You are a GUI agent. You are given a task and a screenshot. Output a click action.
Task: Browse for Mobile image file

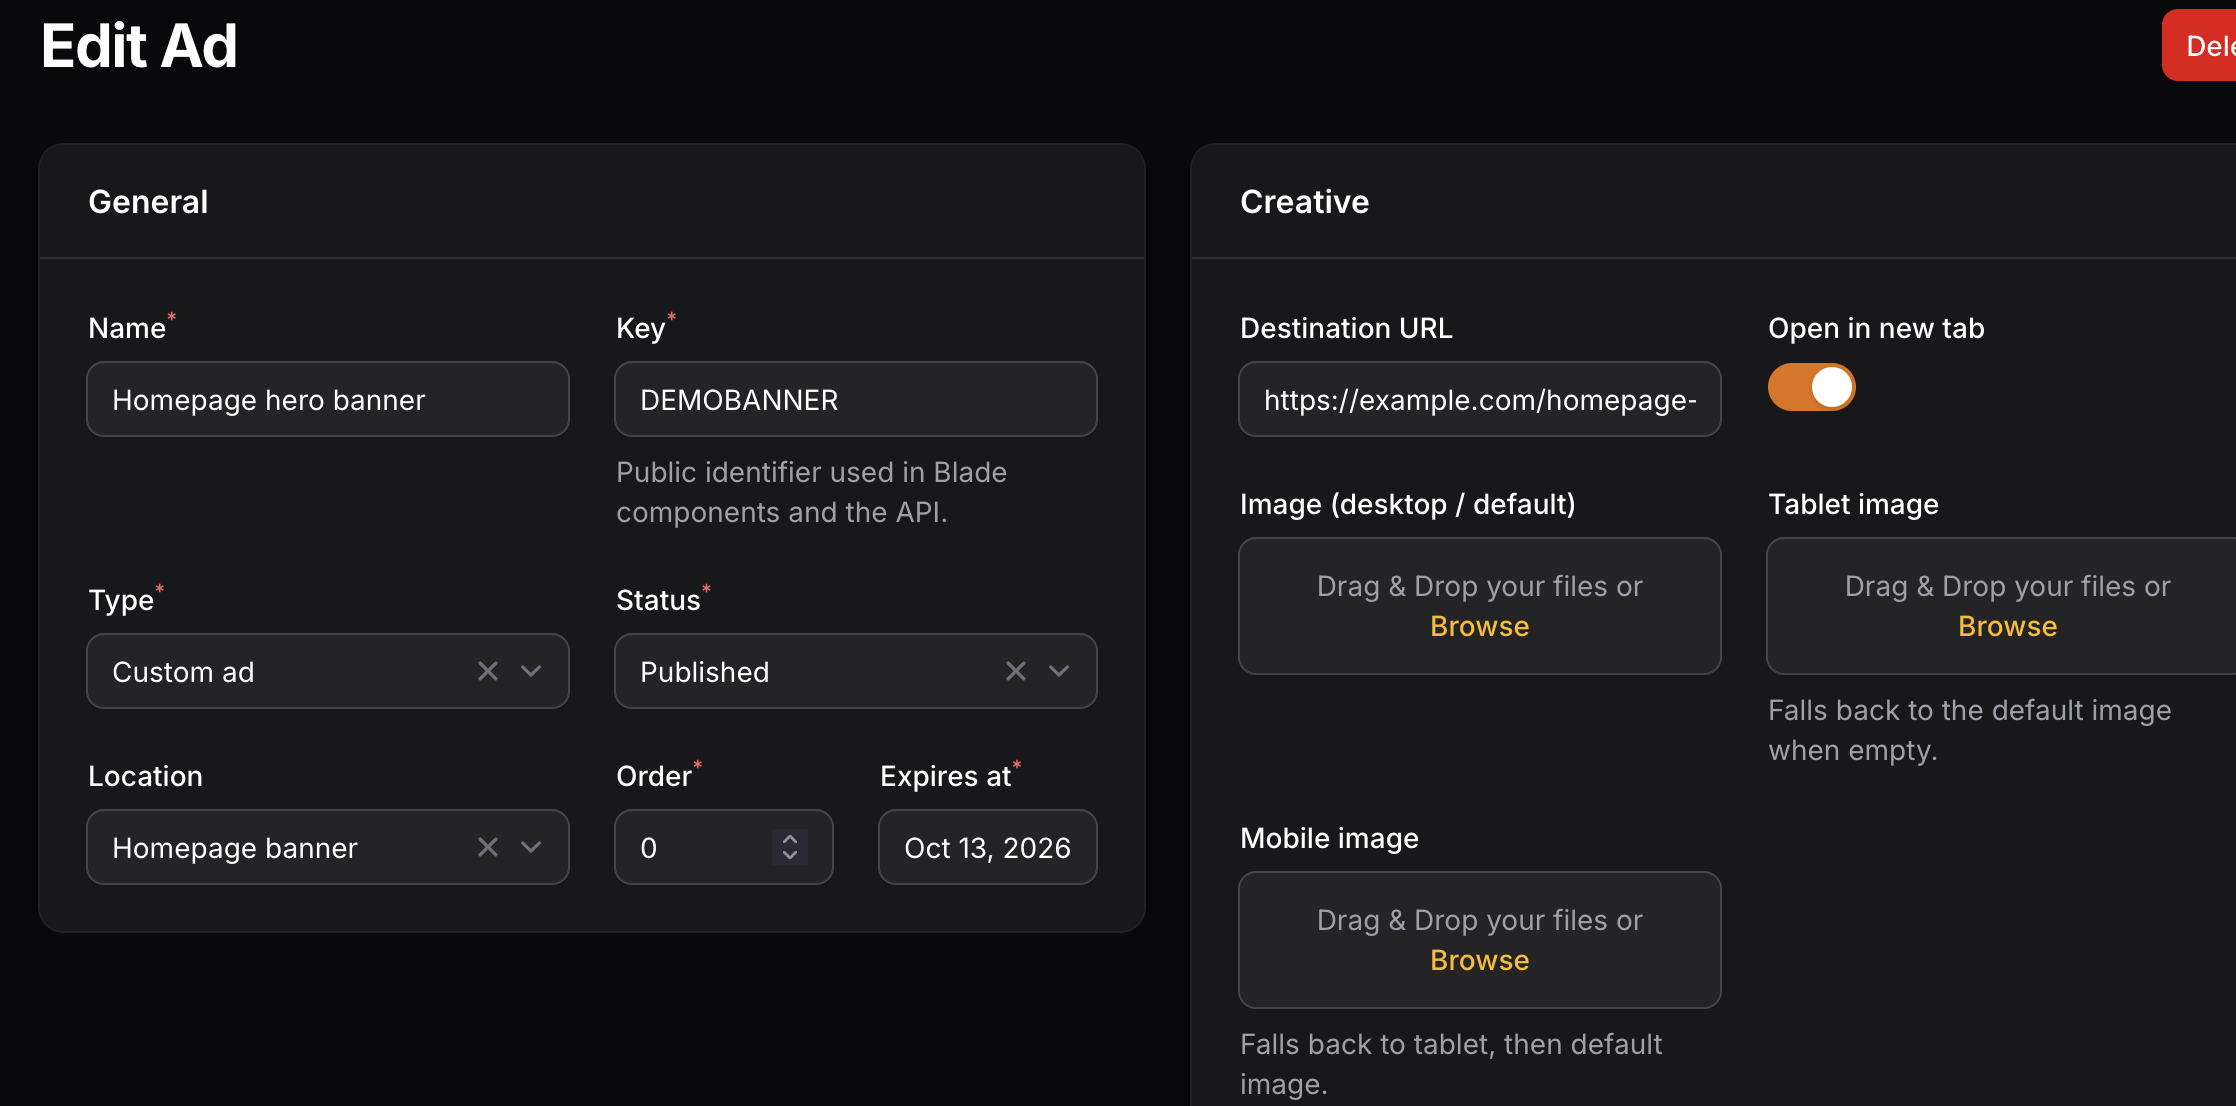click(1479, 960)
